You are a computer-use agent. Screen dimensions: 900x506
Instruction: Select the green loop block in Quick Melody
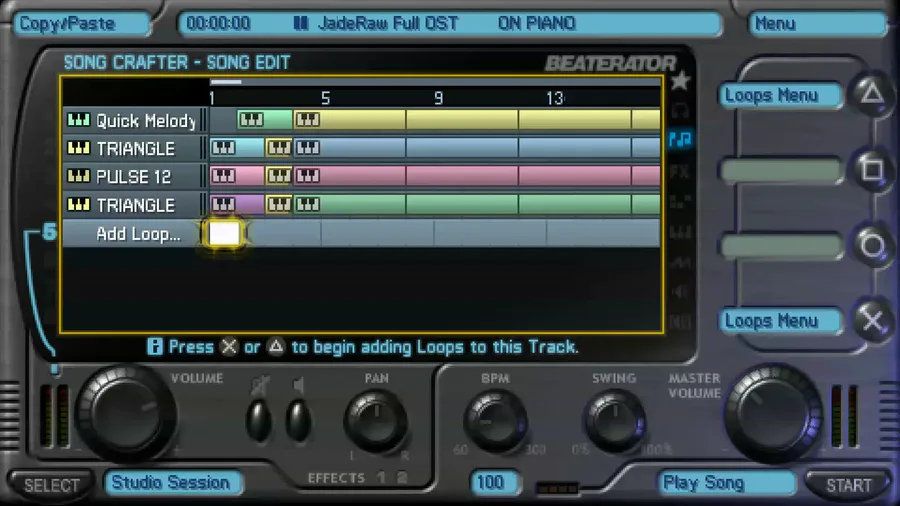point(265,119)
